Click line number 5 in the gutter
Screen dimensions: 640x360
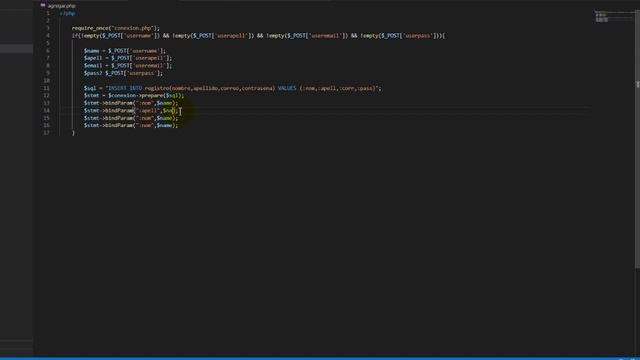coord(48,43)
